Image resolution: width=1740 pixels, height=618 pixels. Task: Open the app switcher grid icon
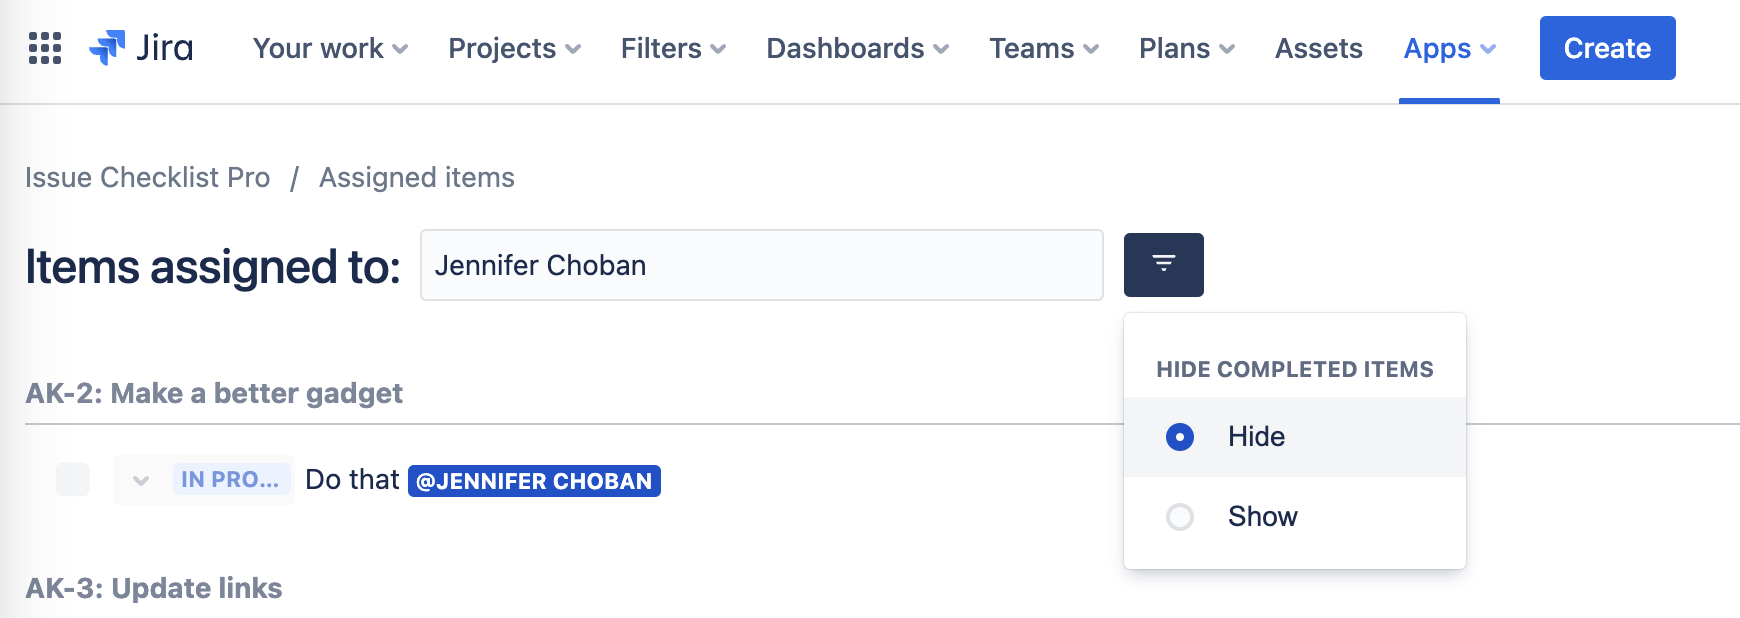[45, 48]
